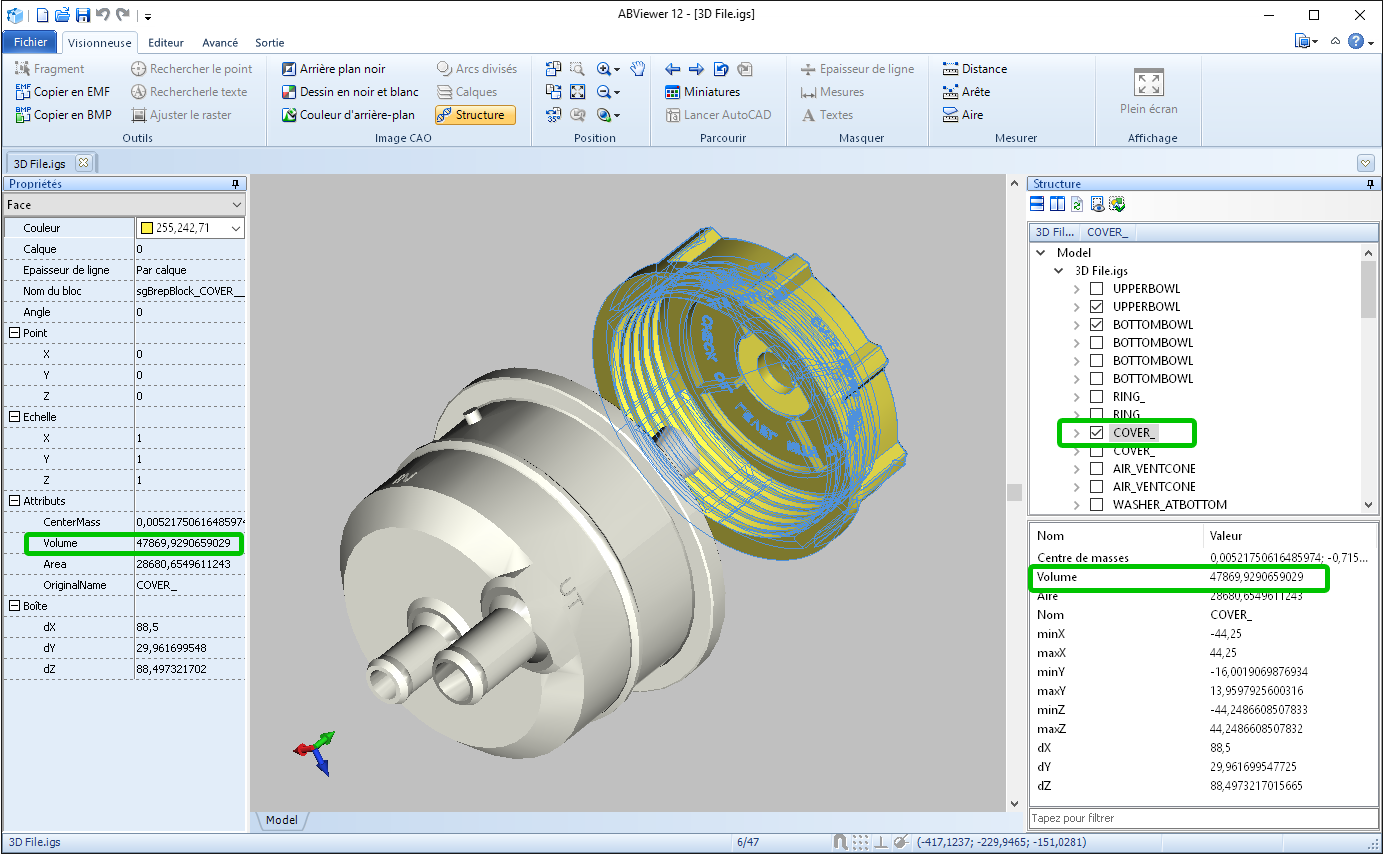Click the Save icon in quick access toolbar
This screenshot has height=854, width=1384.
pos(83,15)
